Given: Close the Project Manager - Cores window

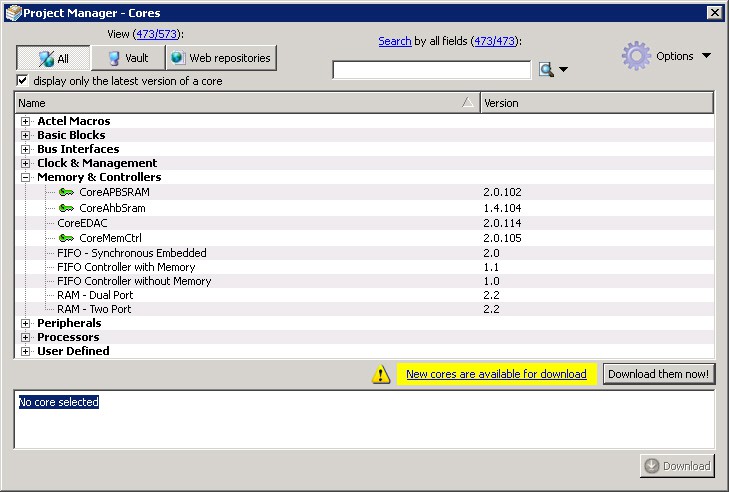Looking at the screenshot, I should (714, 13).
